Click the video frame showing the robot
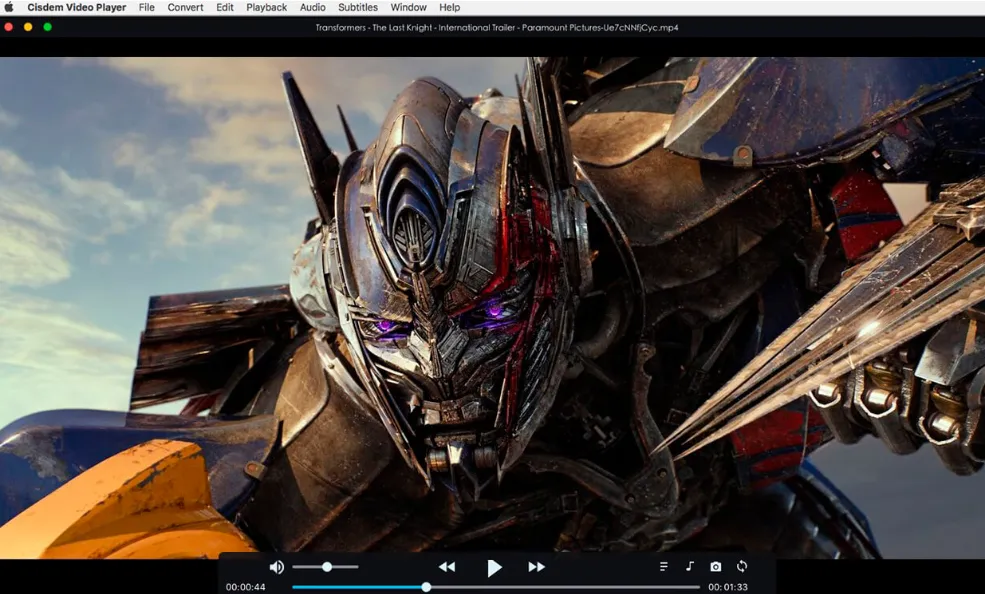Screen dimensions: 985x594 [492, 308]
